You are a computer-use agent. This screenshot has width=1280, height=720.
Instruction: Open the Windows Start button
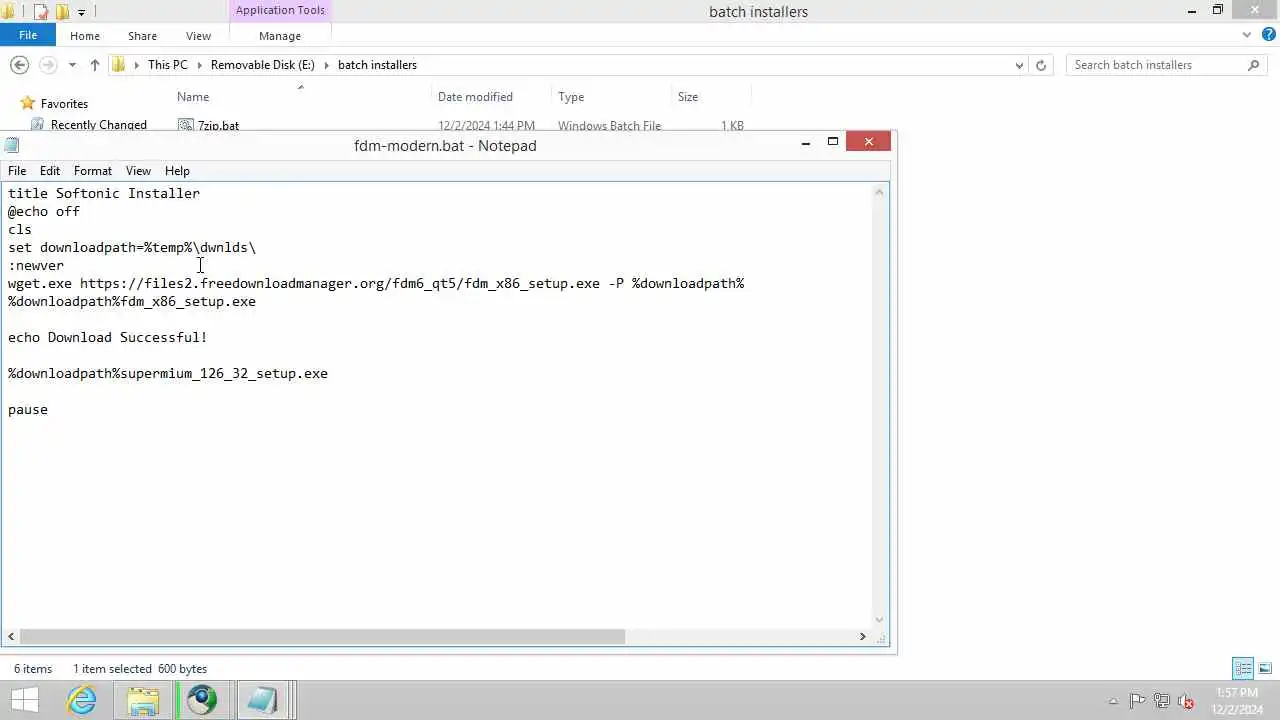click(24, 700)
